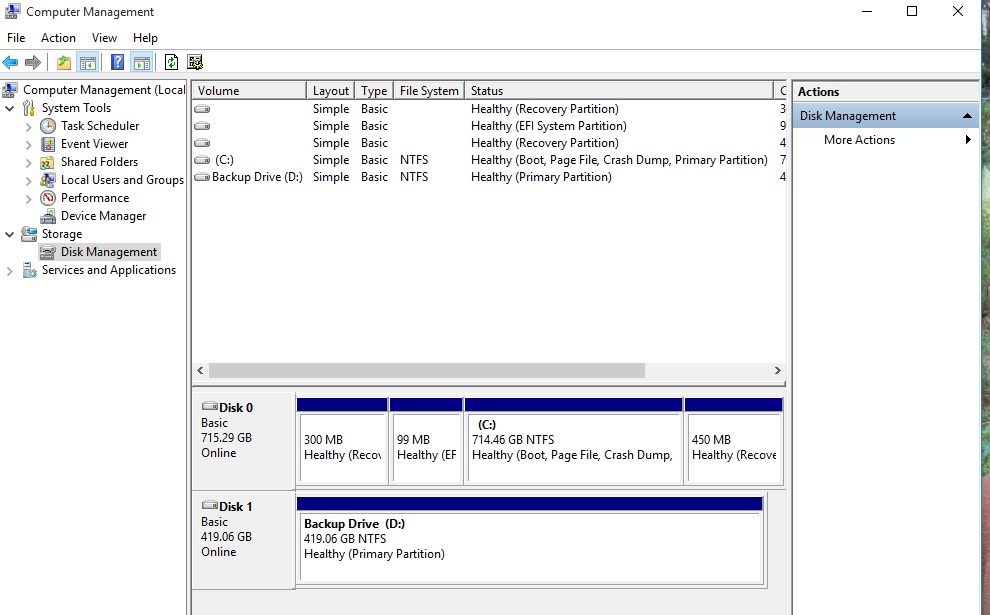
Task: Click the Performance monitor icon
Action: tap(48, 198)
